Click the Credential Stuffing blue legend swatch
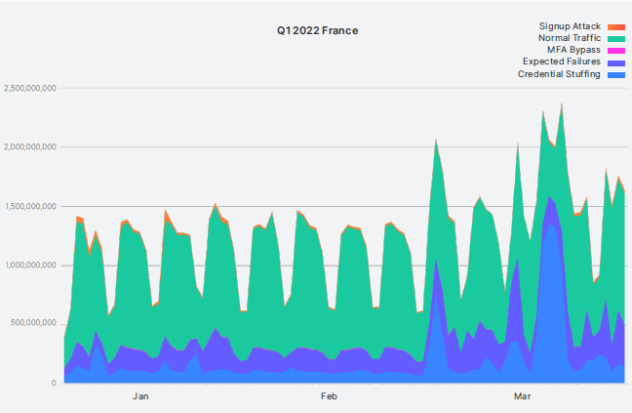Screen dimensions: 632x413 pos(617,74)
